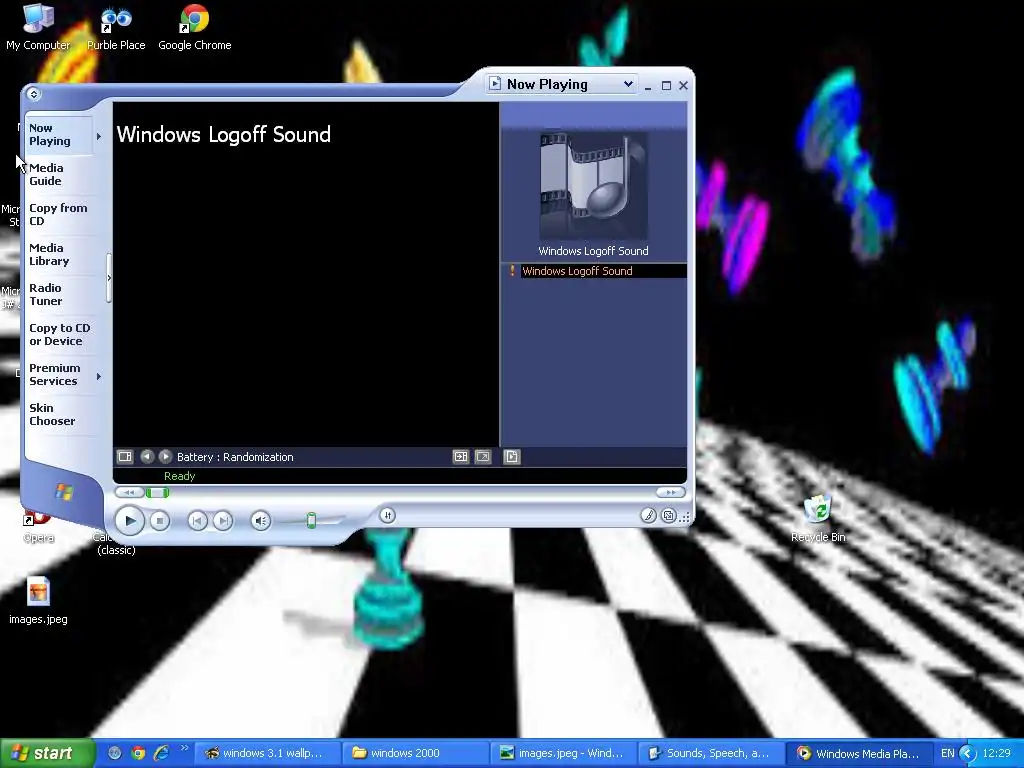Toggle the playlist pane icon
Viewport: 1024px width, 768px height.
coord(511,456)
